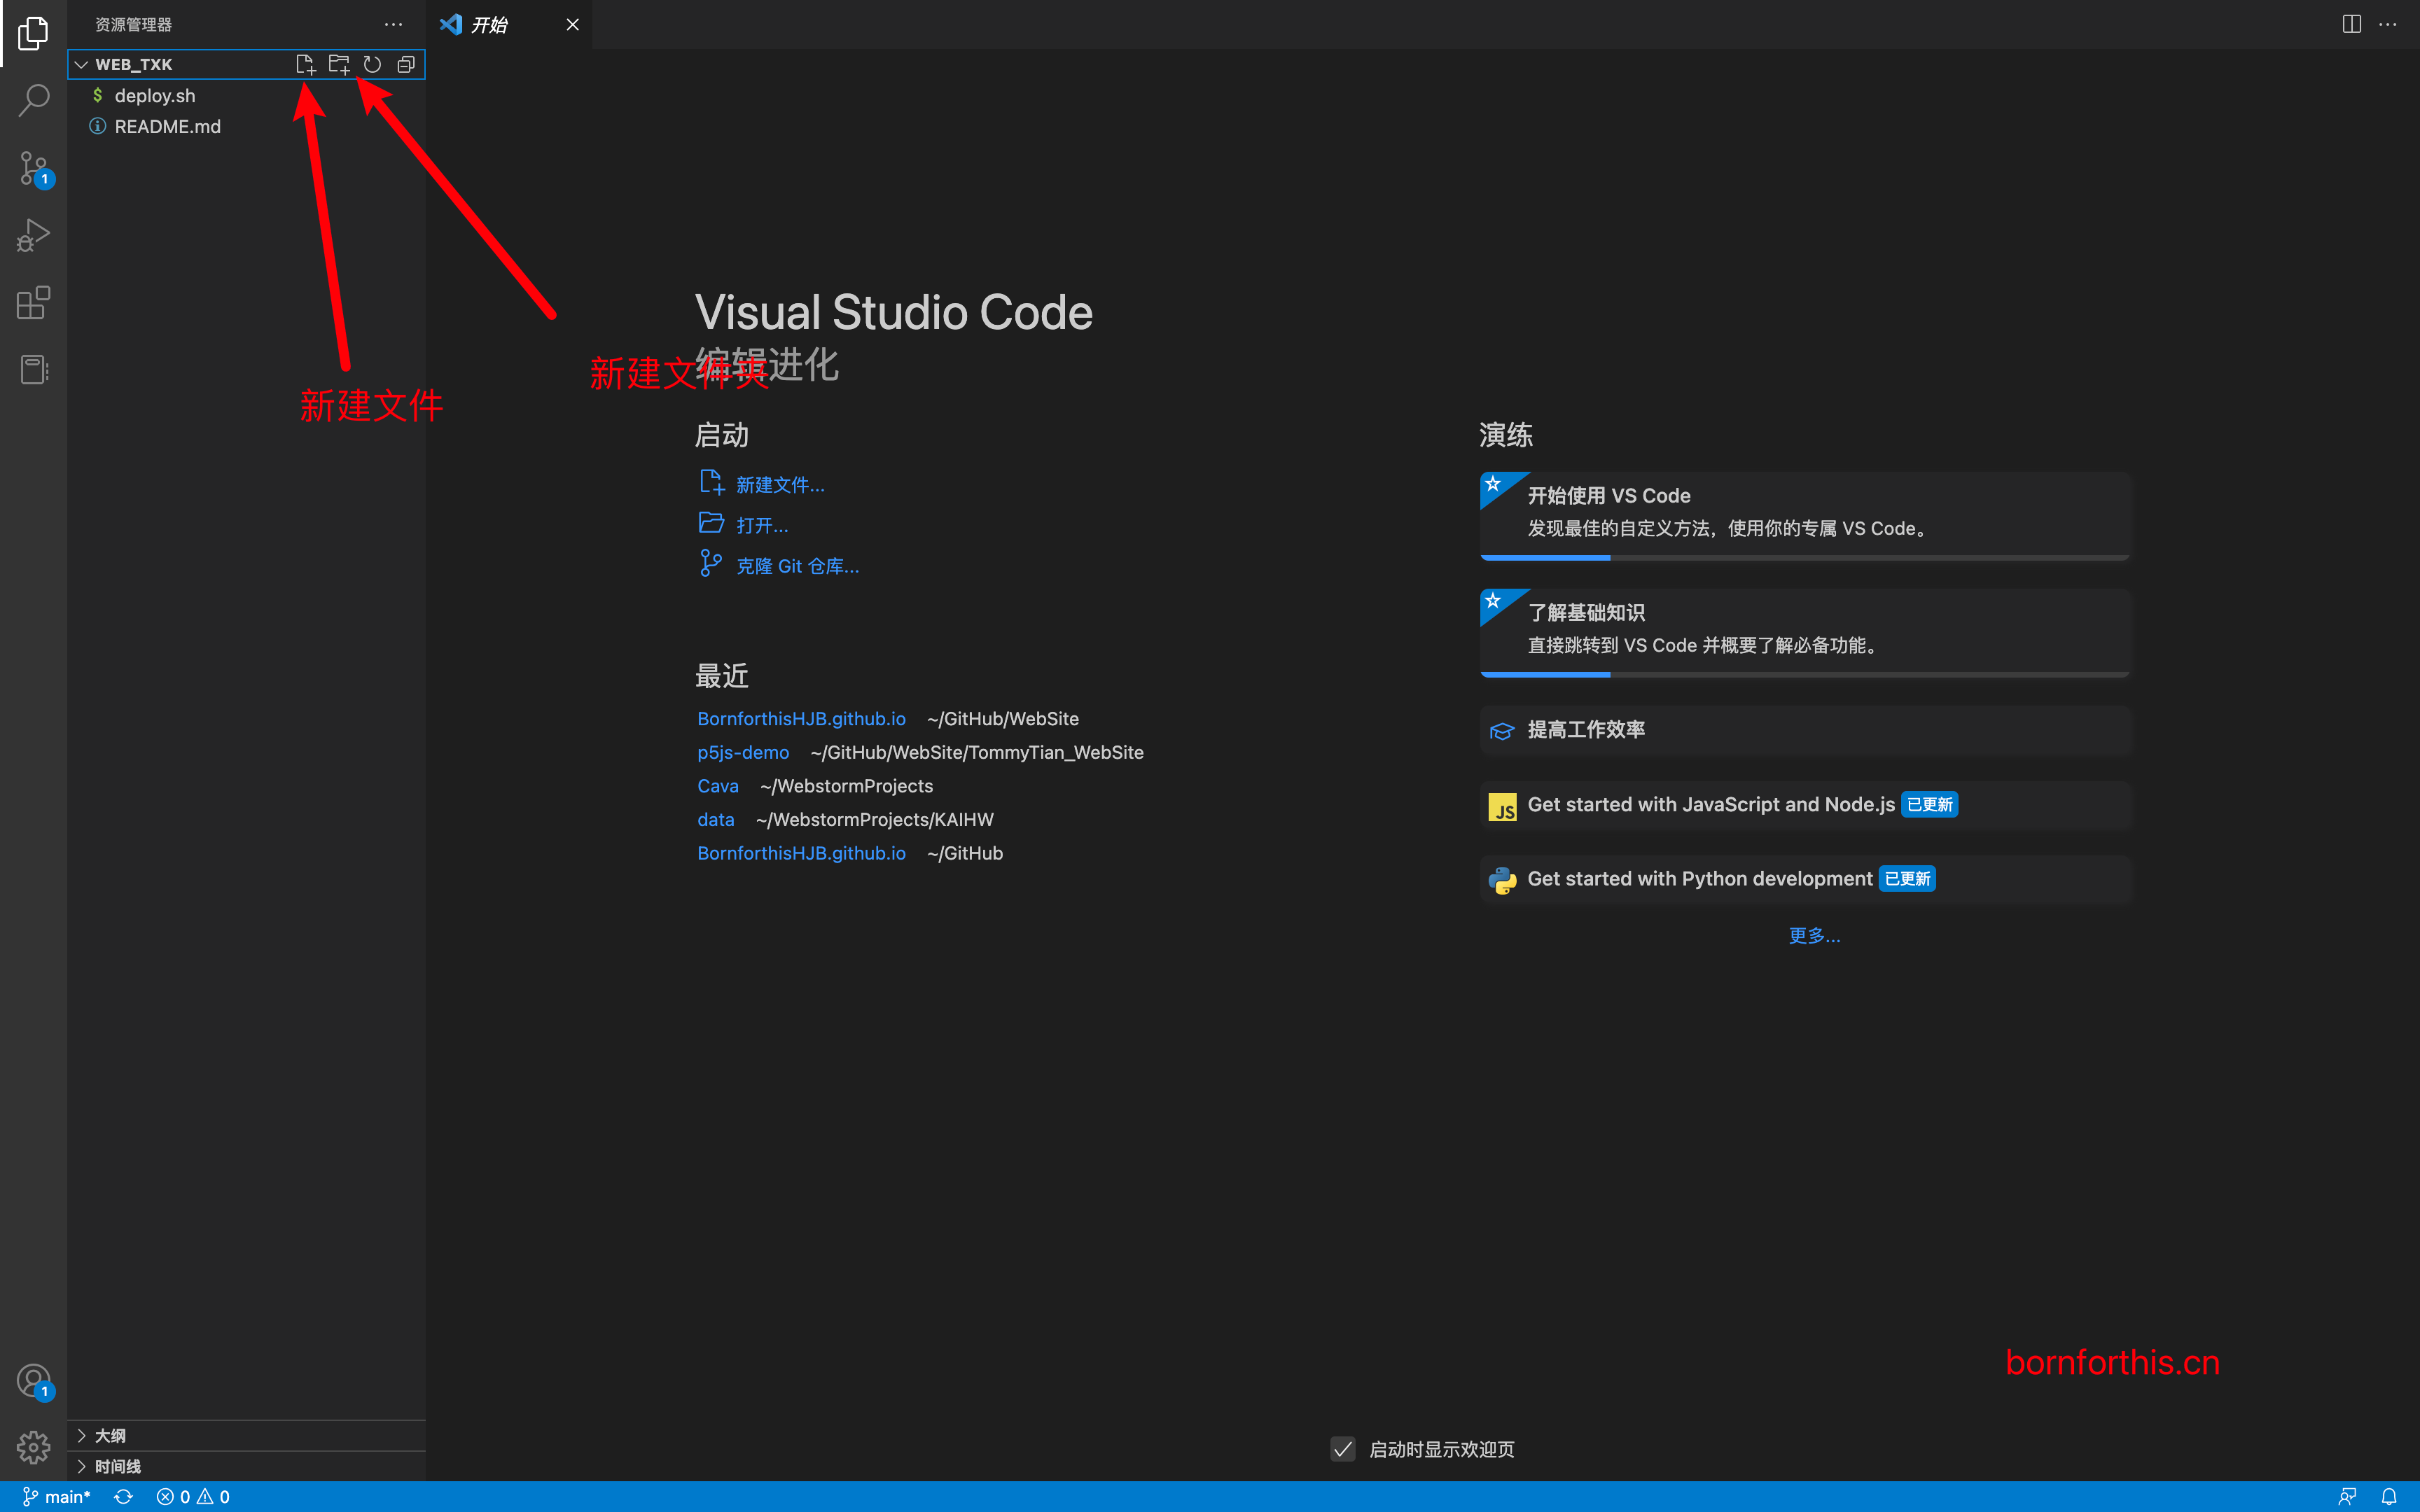Collapse all folders in explorer
The image size is (2420, 1512).
pyautogui.click(x=406, y=64)
